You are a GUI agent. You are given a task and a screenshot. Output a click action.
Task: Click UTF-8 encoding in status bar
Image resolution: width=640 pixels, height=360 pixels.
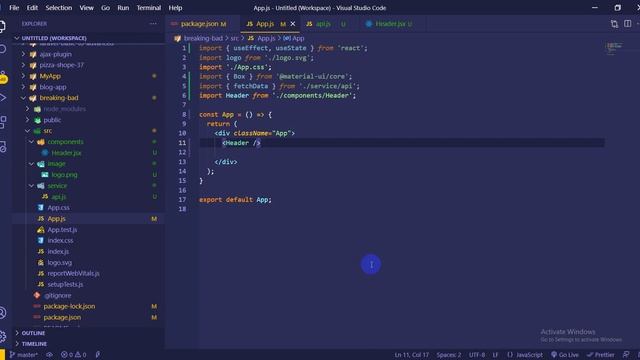[x=477, y=355]
